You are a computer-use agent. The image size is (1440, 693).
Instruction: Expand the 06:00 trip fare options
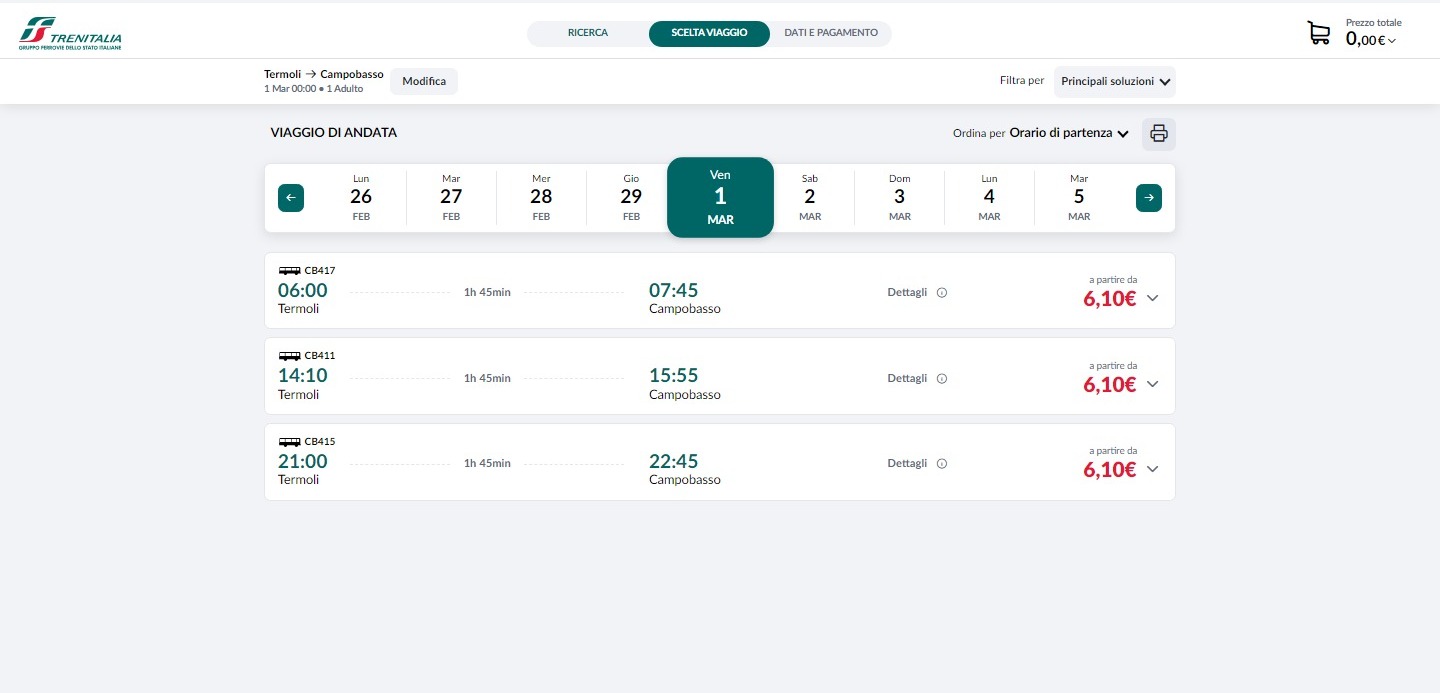coord(1152,298)
